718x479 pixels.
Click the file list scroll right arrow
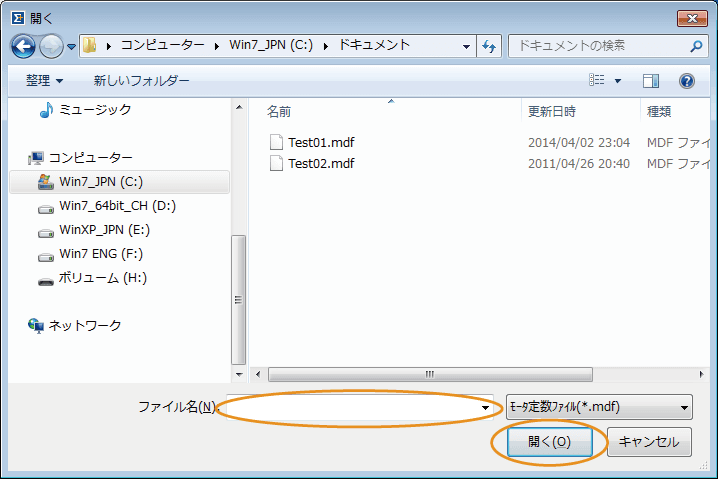coord(702,375)
